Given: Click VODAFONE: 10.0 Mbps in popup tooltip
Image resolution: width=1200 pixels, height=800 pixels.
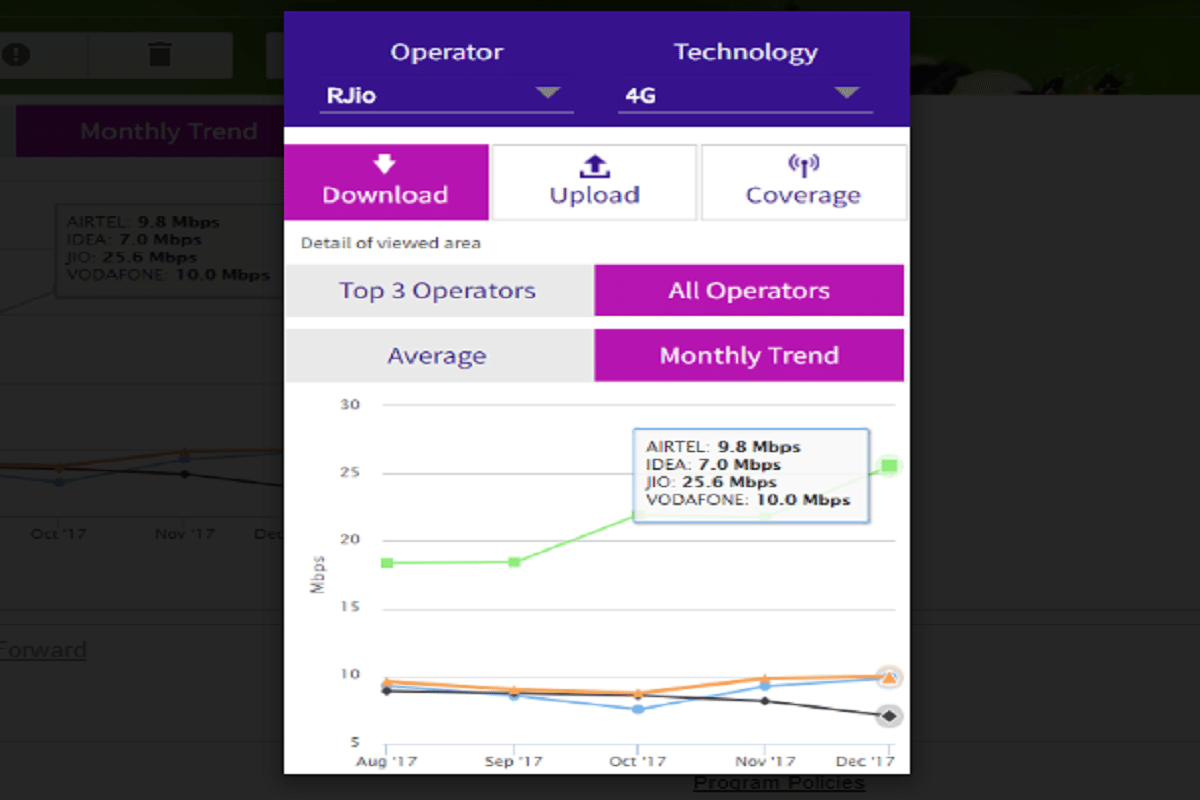Looking at the screenshot, I should [x=748, y=500].
